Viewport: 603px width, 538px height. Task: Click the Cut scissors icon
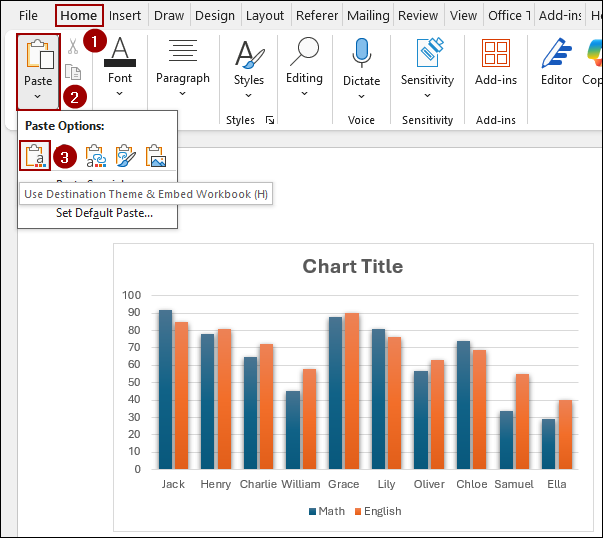click(72, 47)
